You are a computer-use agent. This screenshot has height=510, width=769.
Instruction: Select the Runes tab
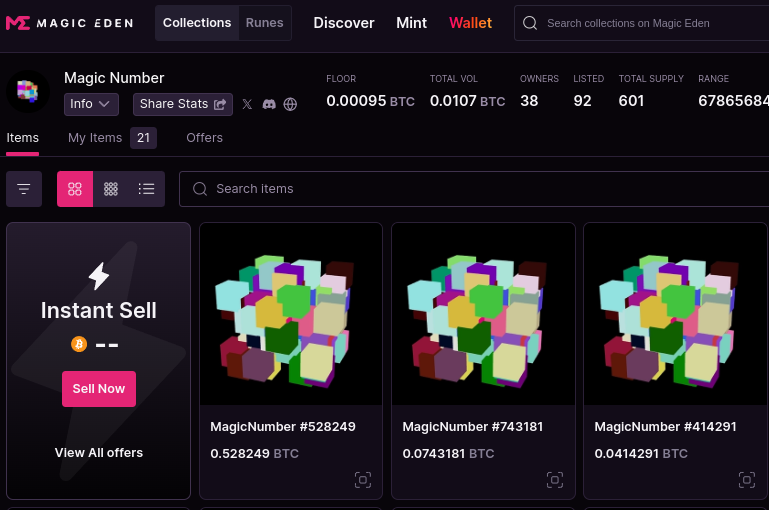pos(264,23)
